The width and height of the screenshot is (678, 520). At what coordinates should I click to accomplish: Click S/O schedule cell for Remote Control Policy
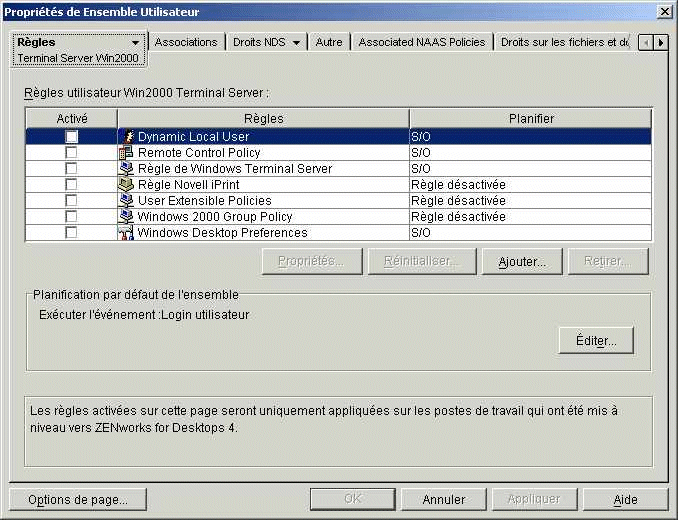coord(530,153)
